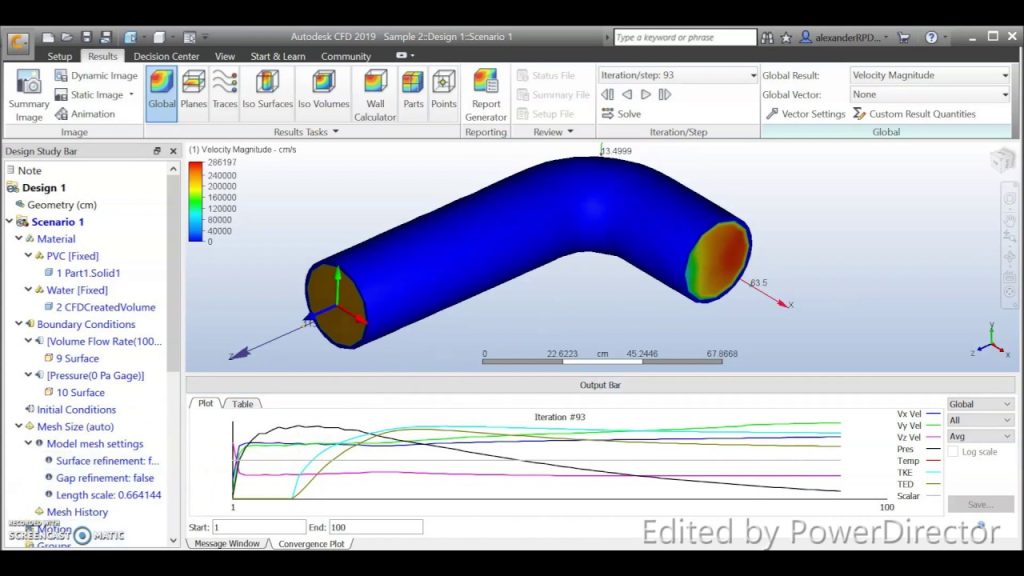Open the Decision Center tab
The width and height of the screenshot is (1024, 576).
tap(167, 56)
